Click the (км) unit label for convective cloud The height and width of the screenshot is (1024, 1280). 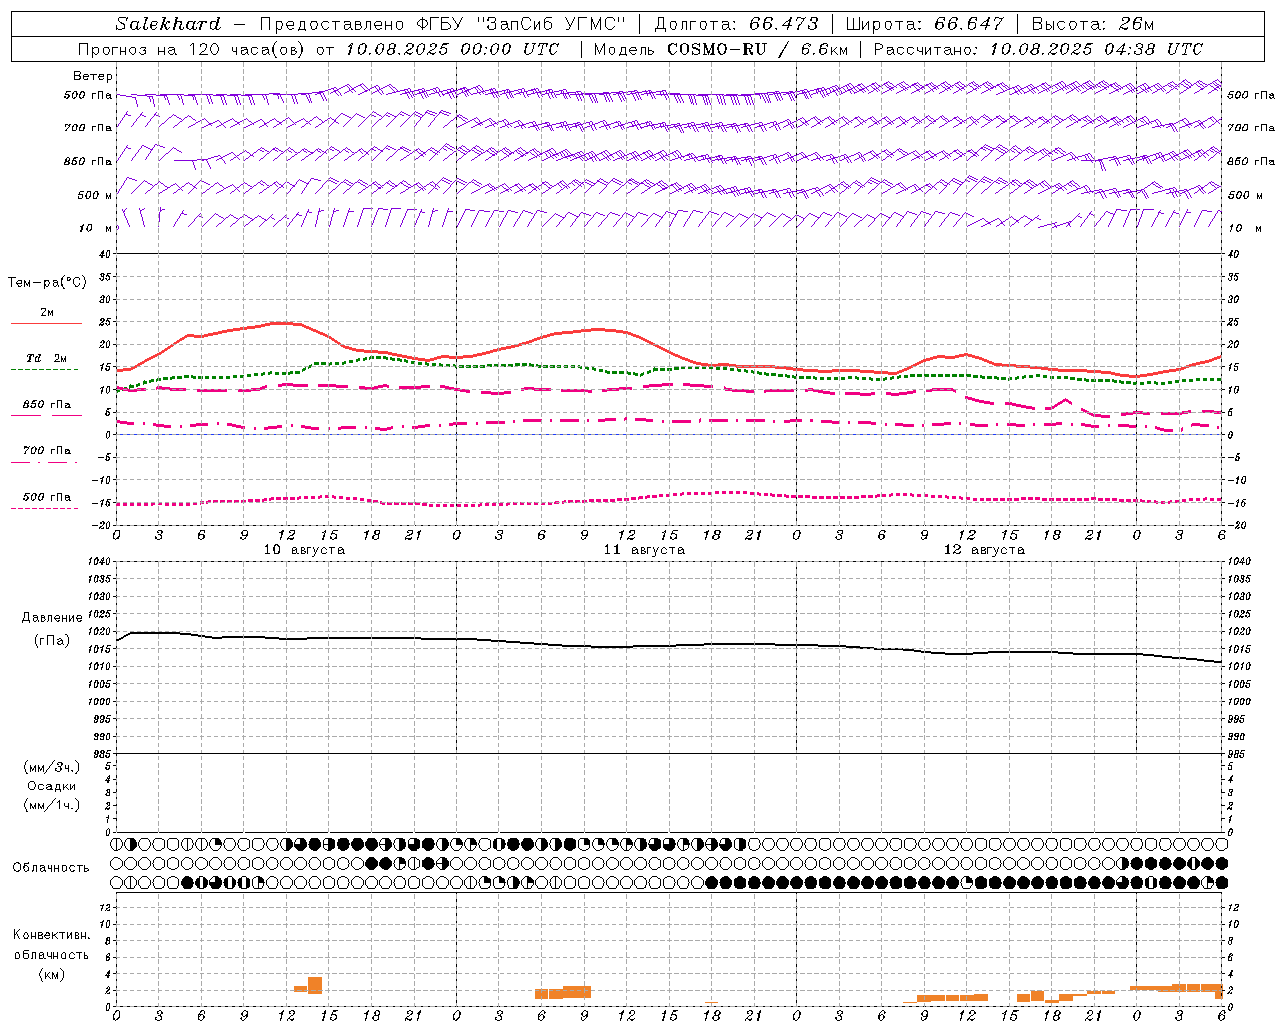pos(52,974)
